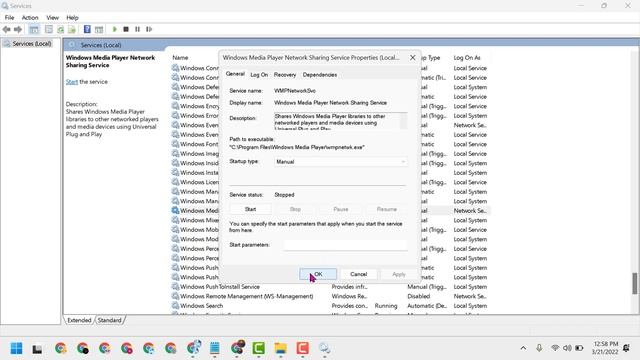Click the gear icon of the Windows Search row

pos(175,306)
